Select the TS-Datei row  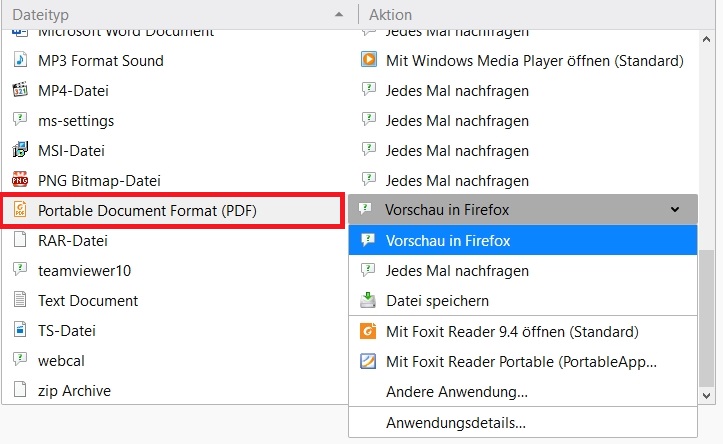(174, 330)
